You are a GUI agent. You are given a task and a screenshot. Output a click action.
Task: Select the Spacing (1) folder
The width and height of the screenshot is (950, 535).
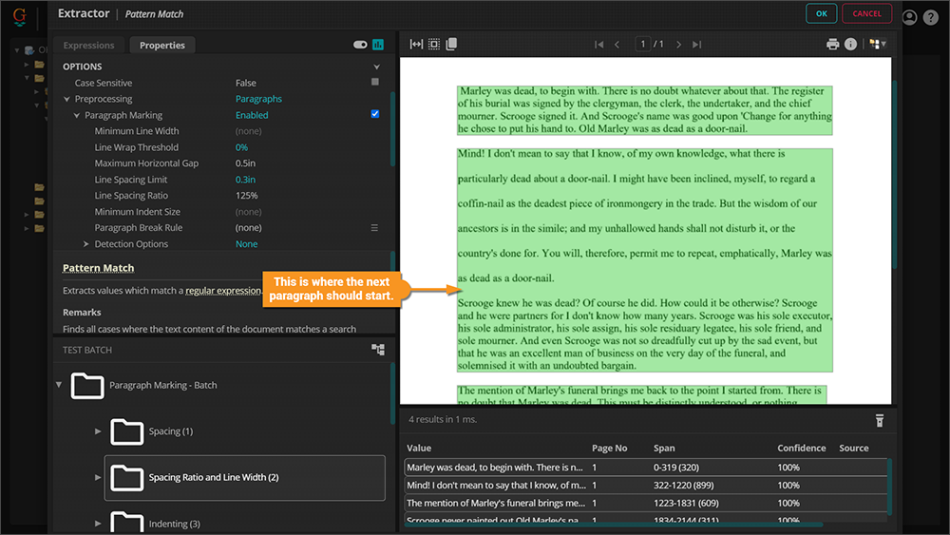click(171, 431)
